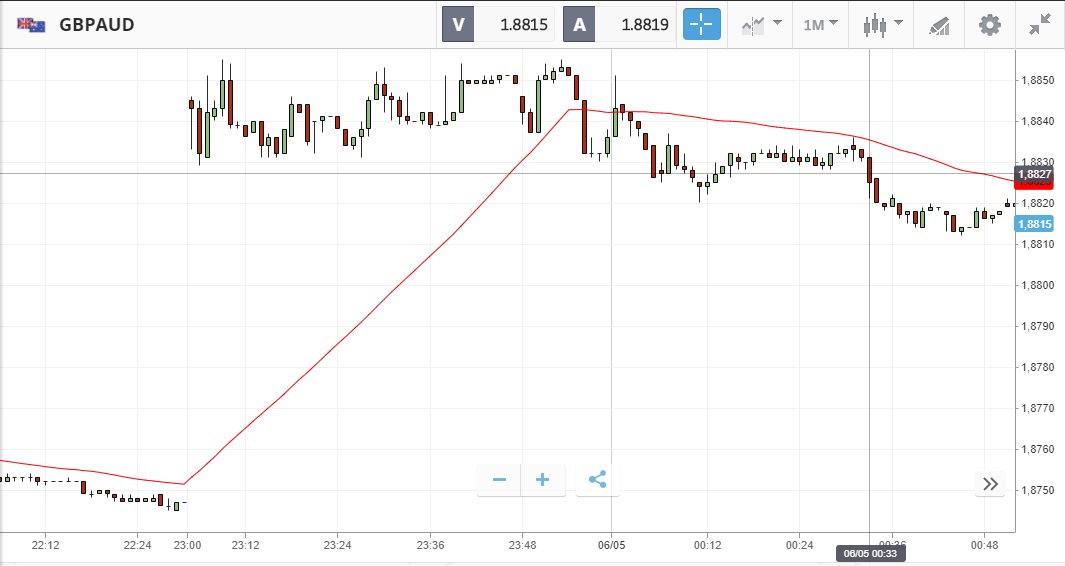This screenshot has width=1065, height=566.
Task: Click the V sell price 1.8815 button
Action: (498, 24)
